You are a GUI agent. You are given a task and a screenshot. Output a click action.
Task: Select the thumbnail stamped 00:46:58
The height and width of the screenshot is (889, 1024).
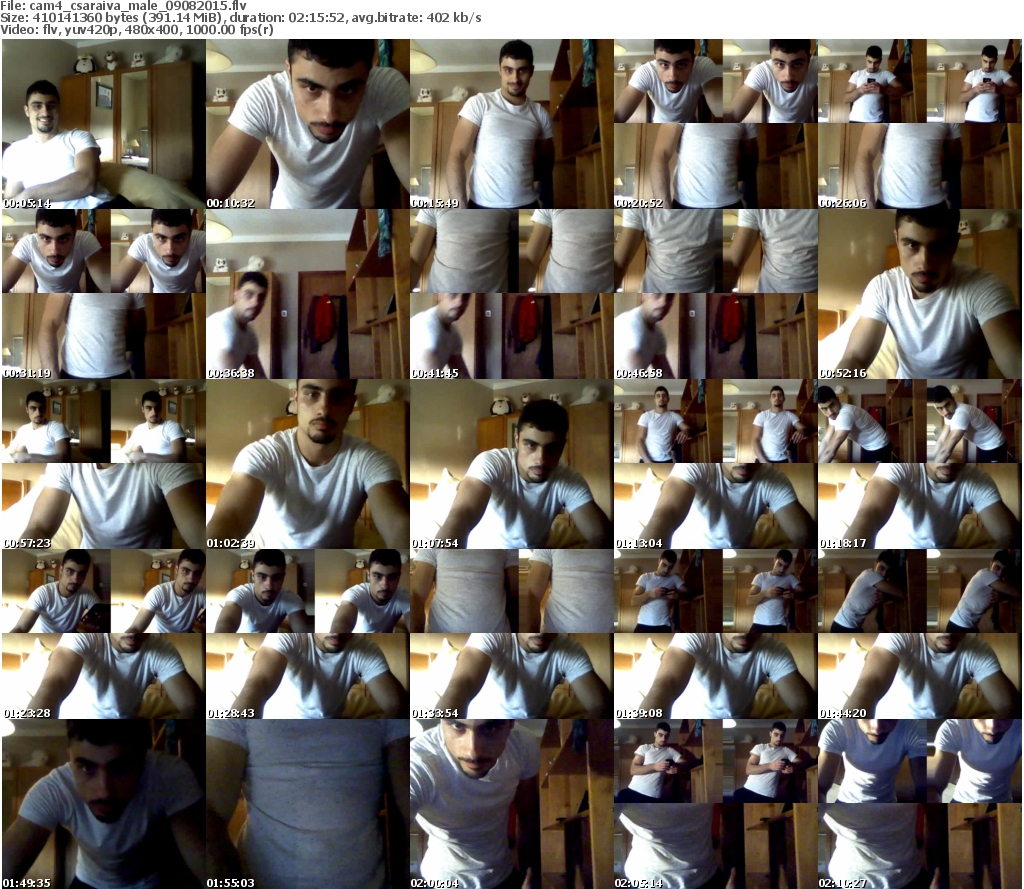(716, 294)
